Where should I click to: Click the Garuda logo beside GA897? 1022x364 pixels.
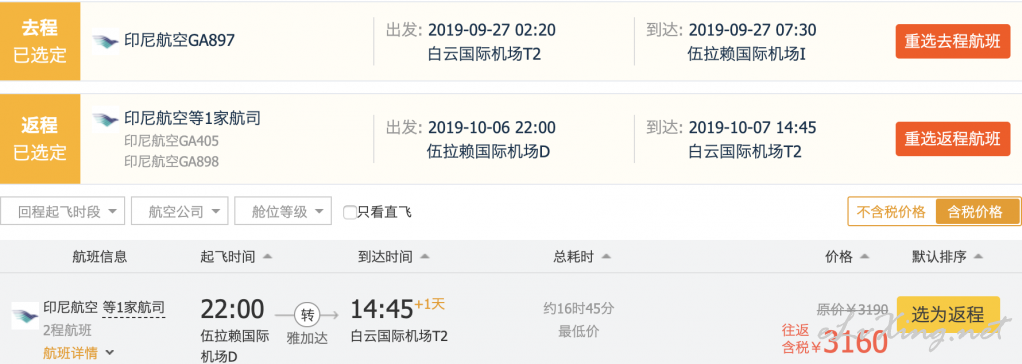[x=105, y=41]
